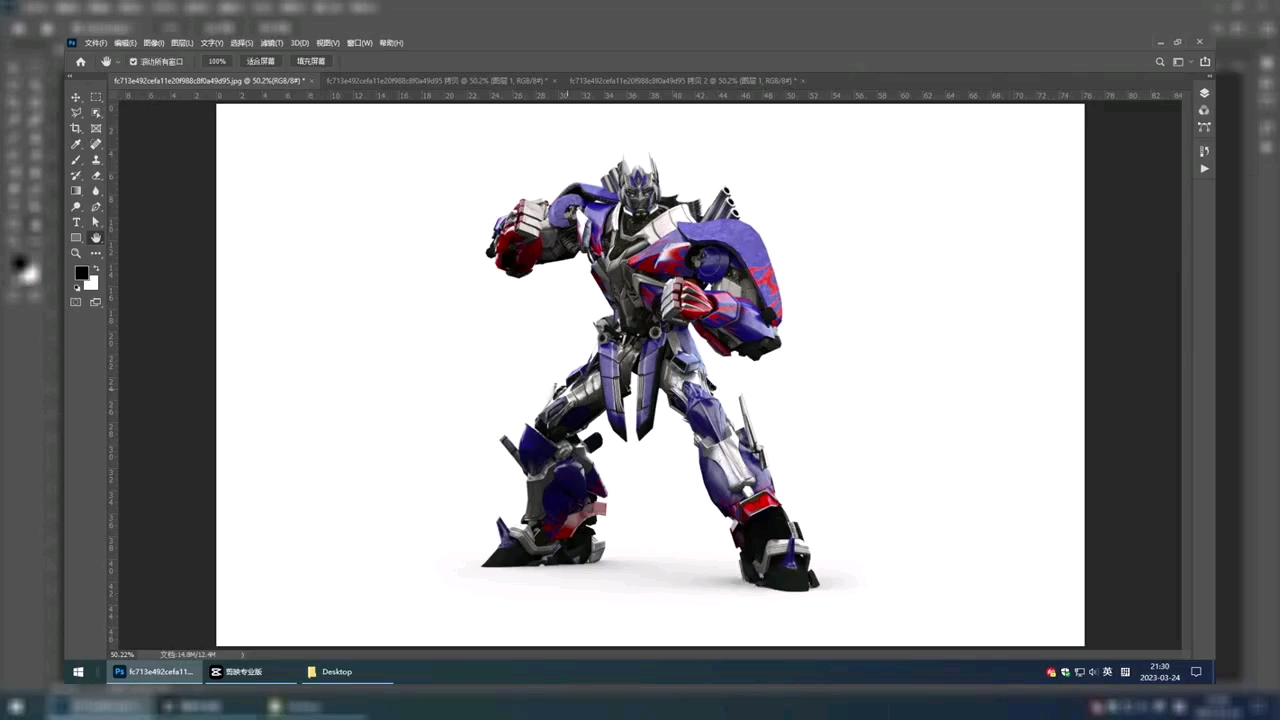Screen dimensions: 1280x720
Task: Collapse the toolbox double-arrow
Action: click(72, 78)
